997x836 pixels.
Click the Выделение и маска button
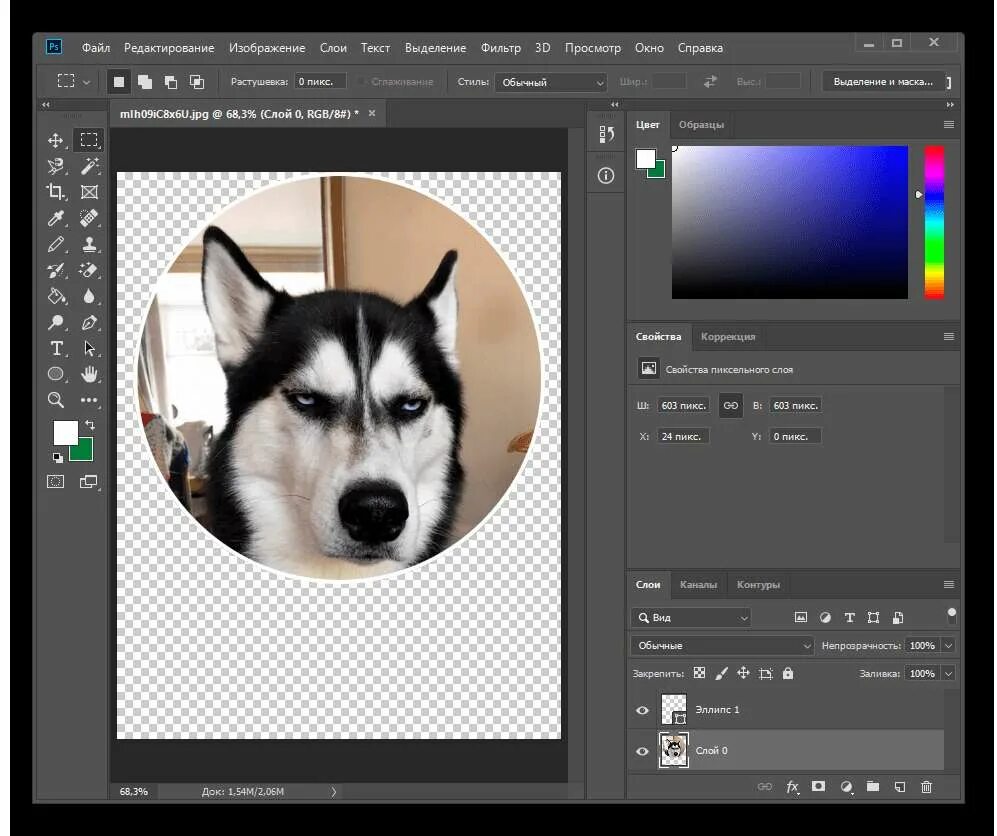coord(882,82)
